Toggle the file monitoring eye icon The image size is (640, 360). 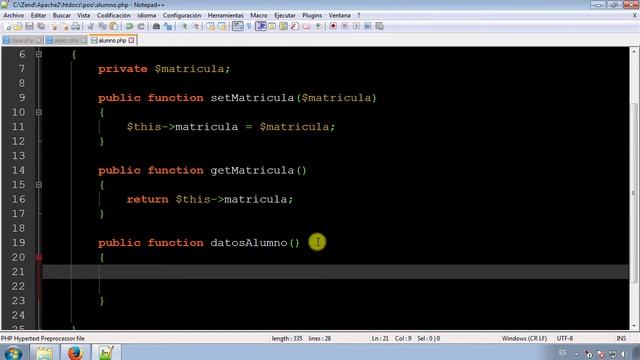[x=318, y=27]
